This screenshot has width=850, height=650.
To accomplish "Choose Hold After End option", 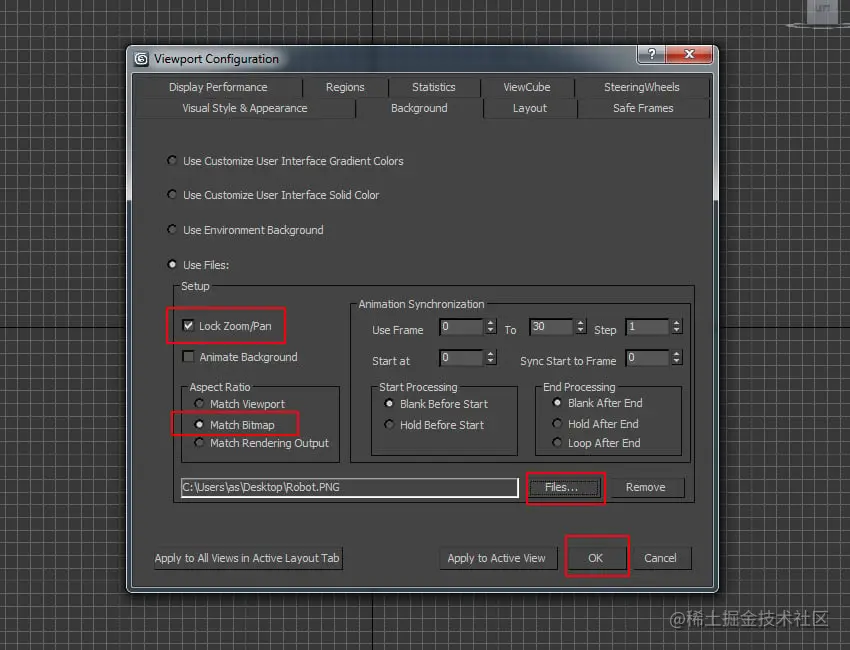I will click(x=557, y=423).
